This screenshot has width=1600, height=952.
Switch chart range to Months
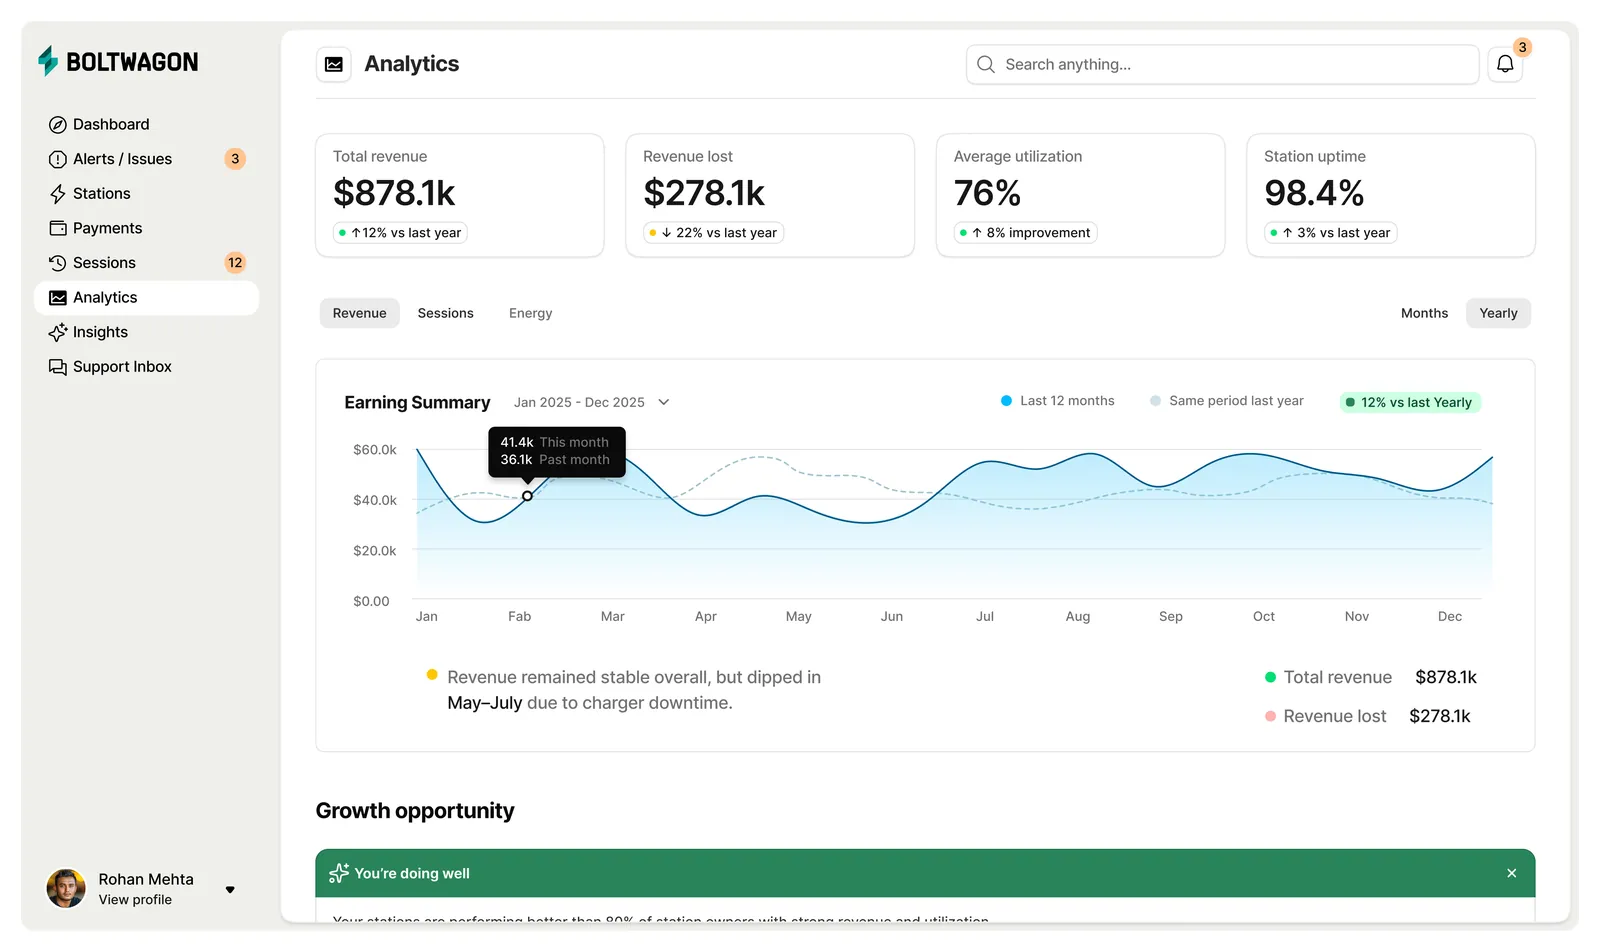pyautogui.click(x=1424, y=313)
